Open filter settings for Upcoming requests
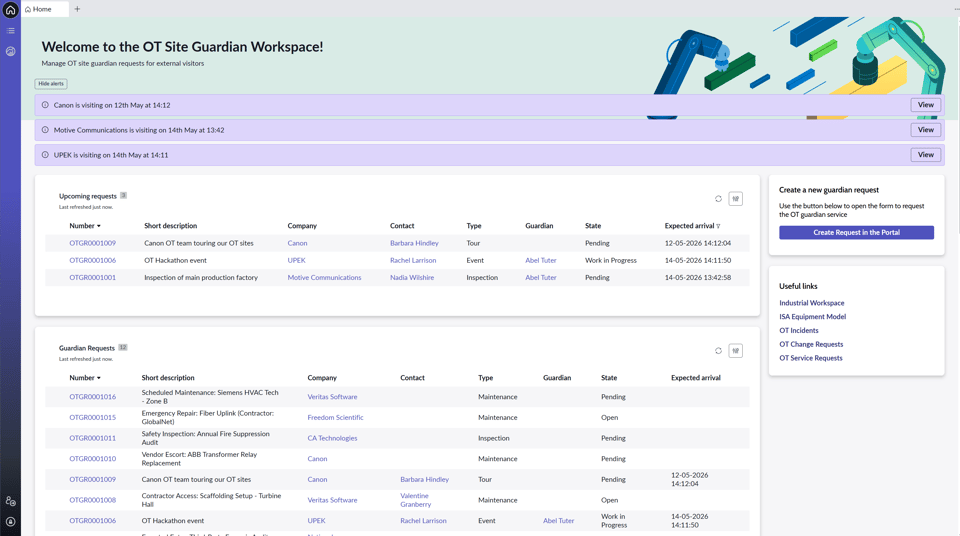This screenshot has width=960, height=536. [x=735, y=199]
